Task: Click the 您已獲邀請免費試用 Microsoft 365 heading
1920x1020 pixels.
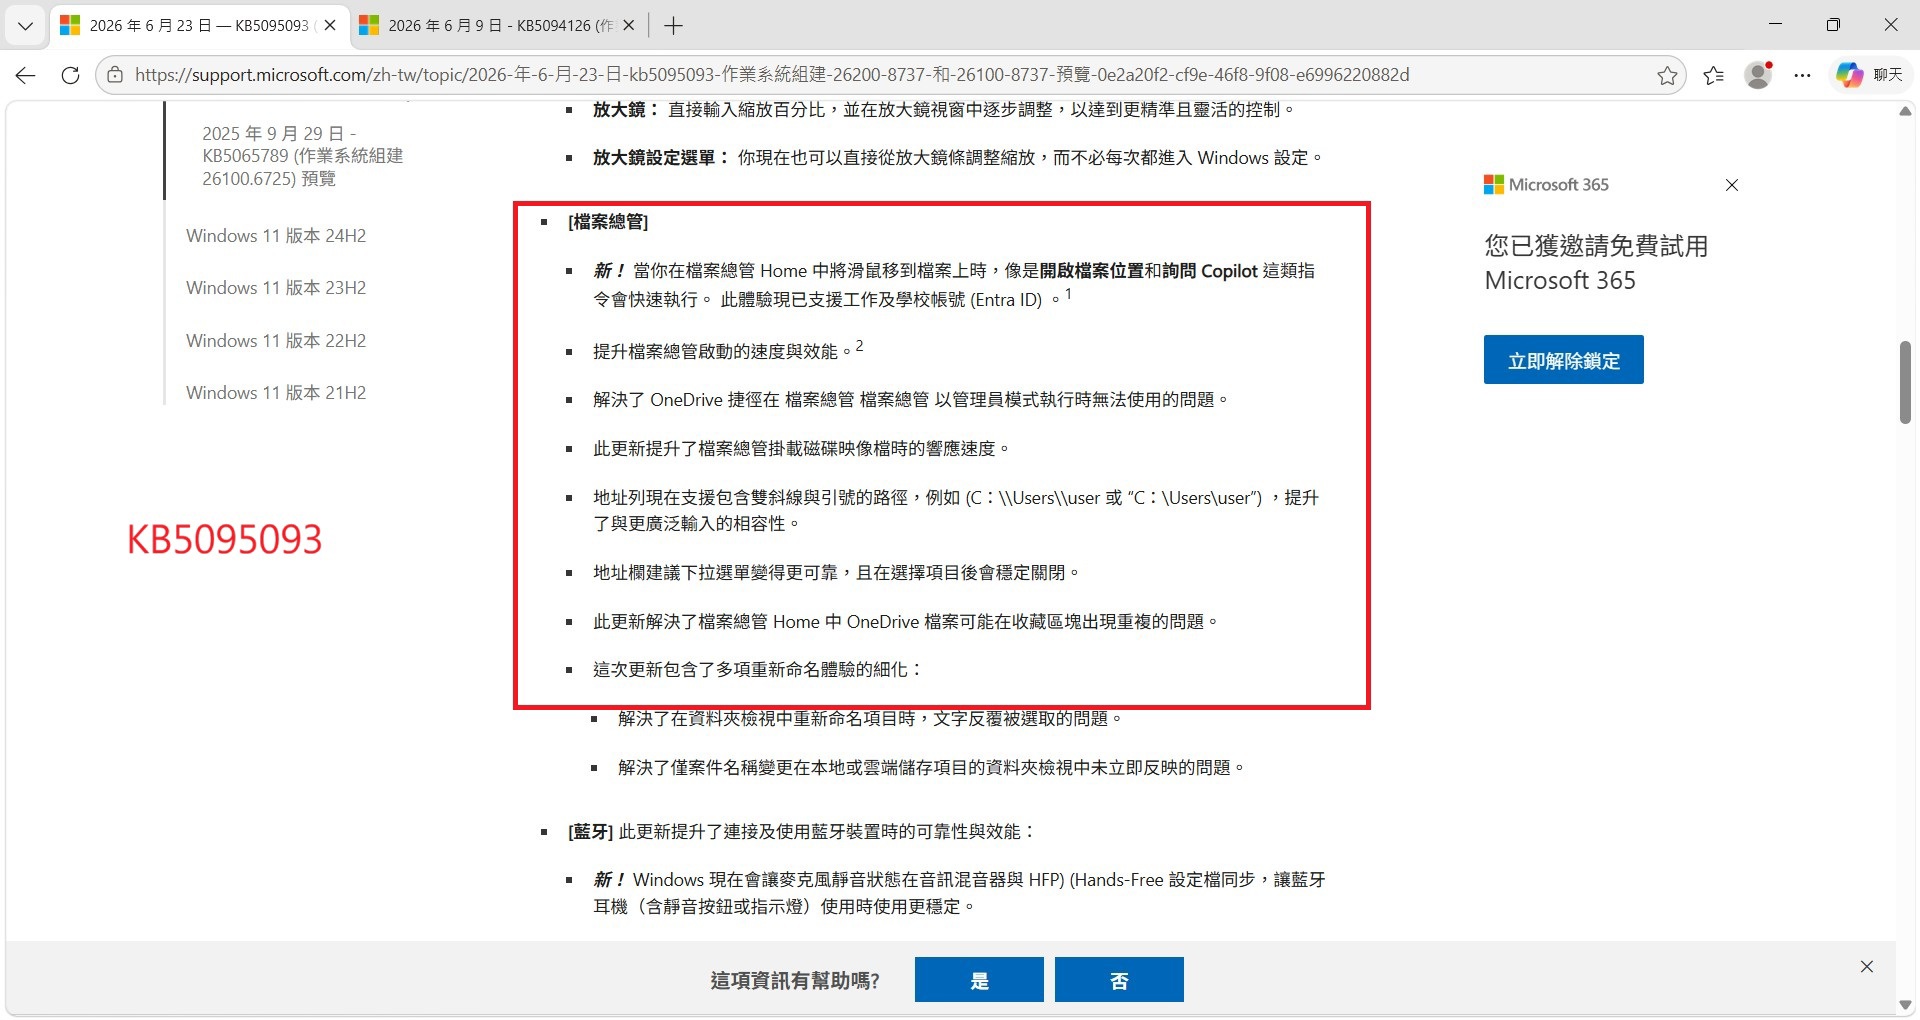Action: click(x=1596, y=263)
